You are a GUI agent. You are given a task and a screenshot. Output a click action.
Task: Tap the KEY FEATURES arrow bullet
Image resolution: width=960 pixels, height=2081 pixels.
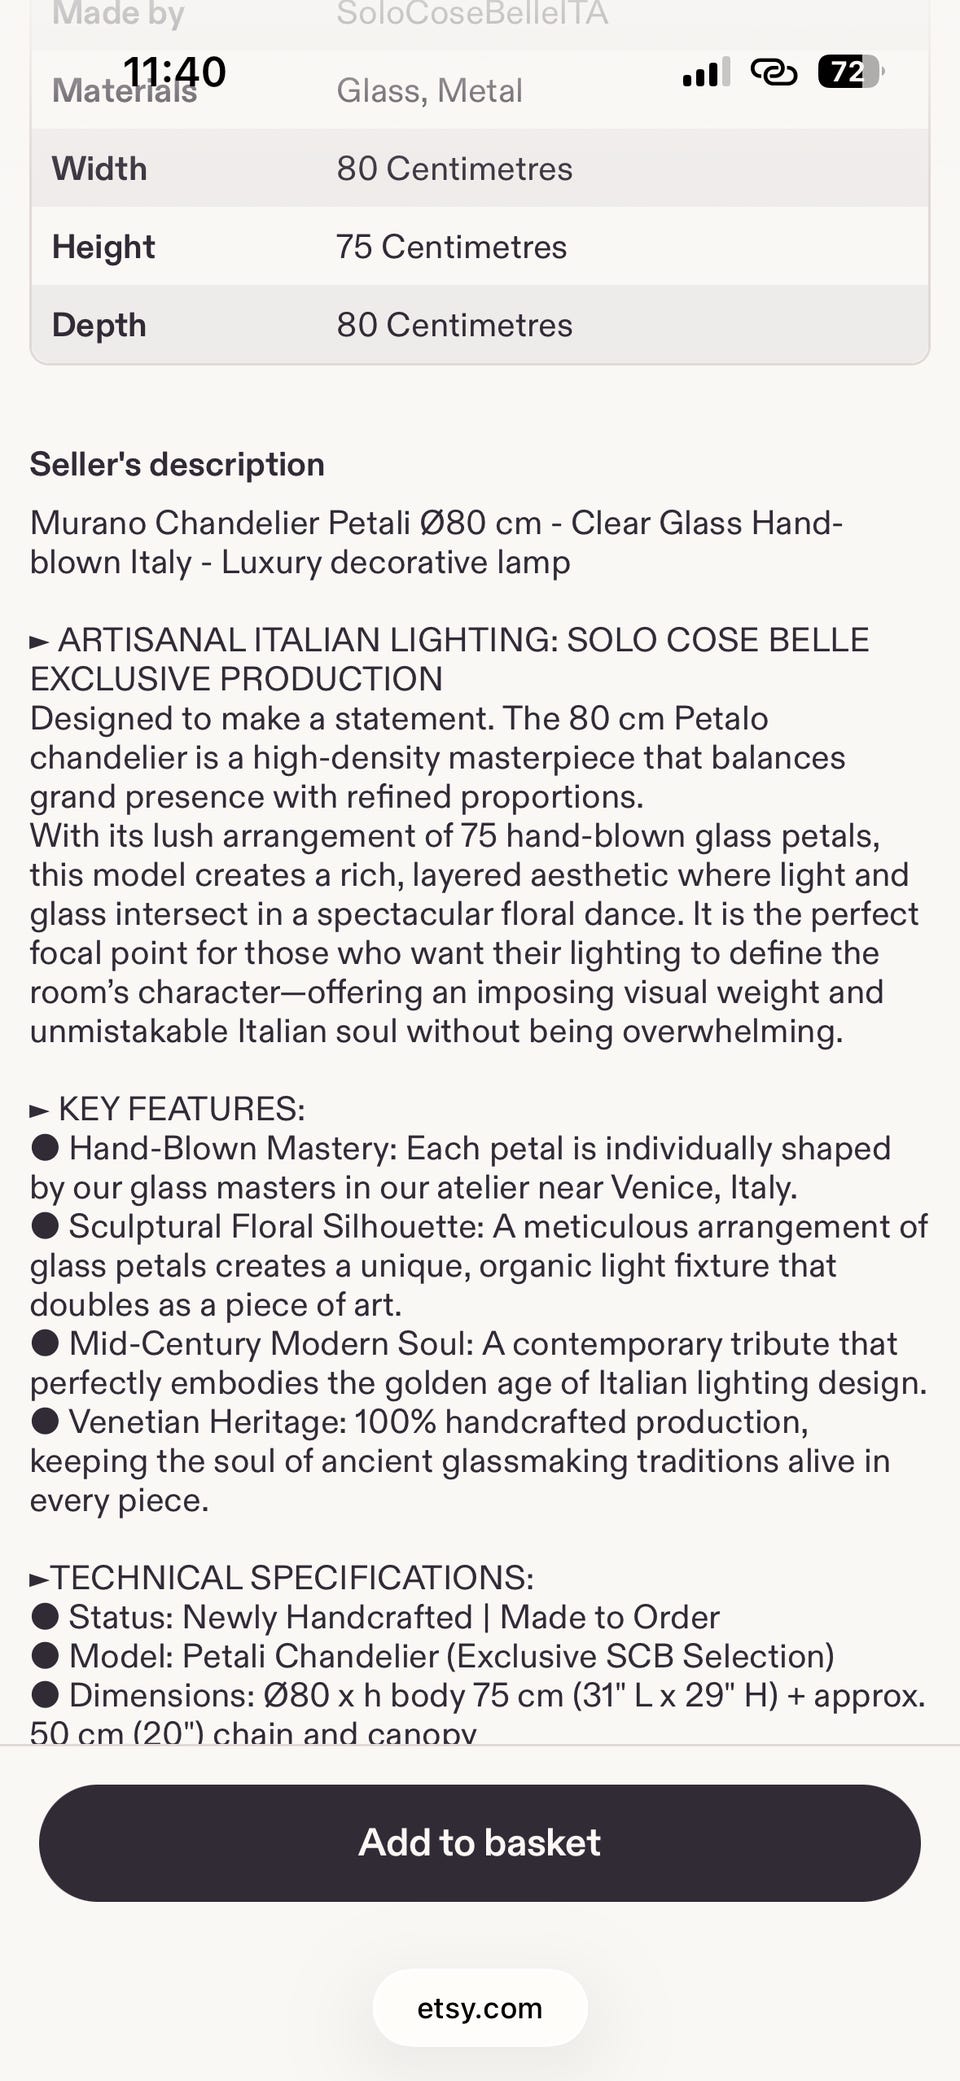pyautogui.click(x=40, y=1110)
